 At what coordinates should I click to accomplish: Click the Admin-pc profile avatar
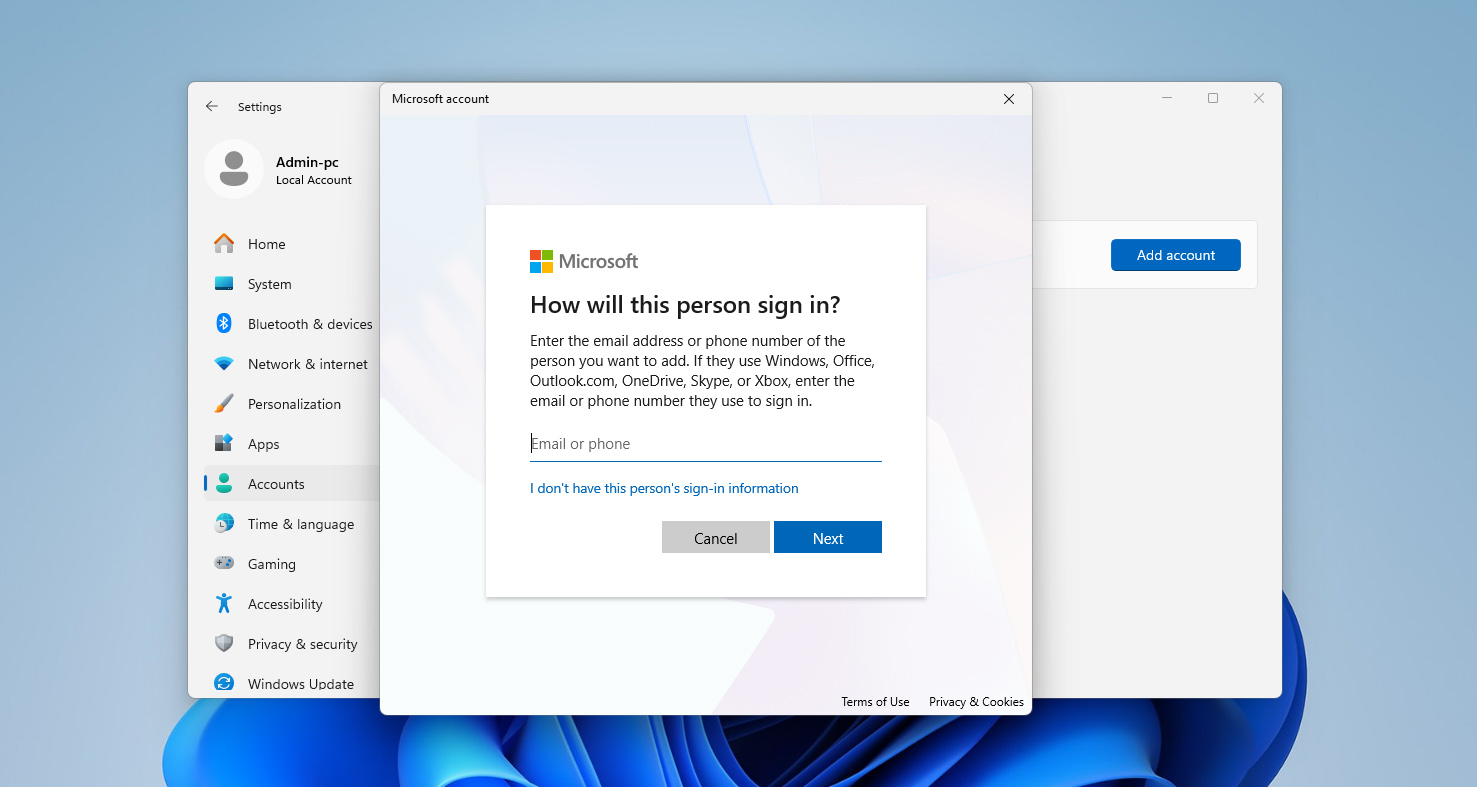coord(234,169)
